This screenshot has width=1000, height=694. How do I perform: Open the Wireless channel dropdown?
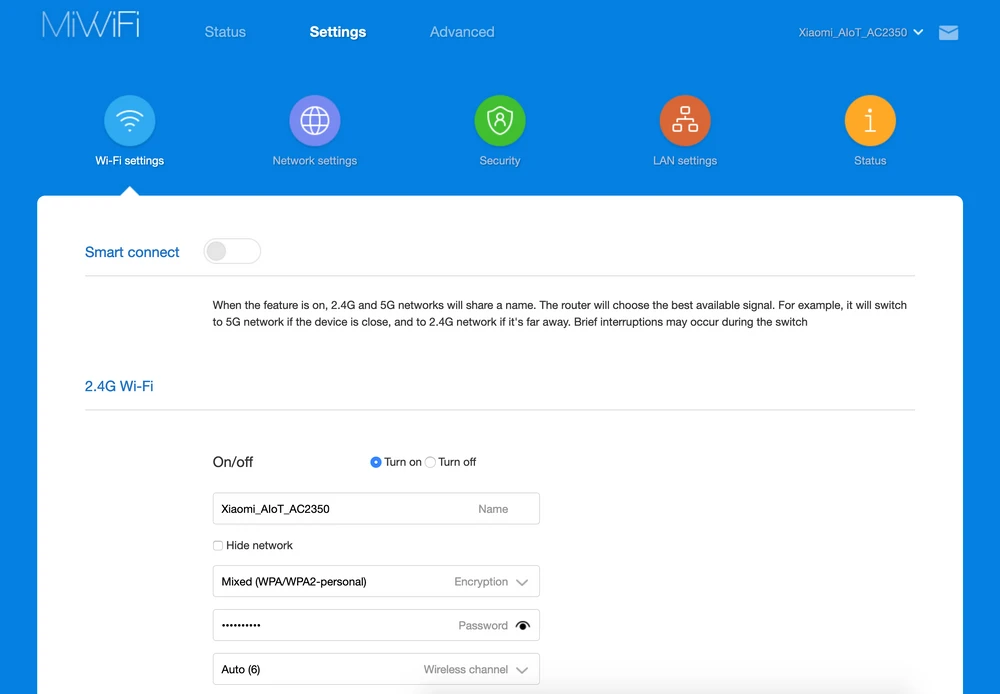click(522, 669)
